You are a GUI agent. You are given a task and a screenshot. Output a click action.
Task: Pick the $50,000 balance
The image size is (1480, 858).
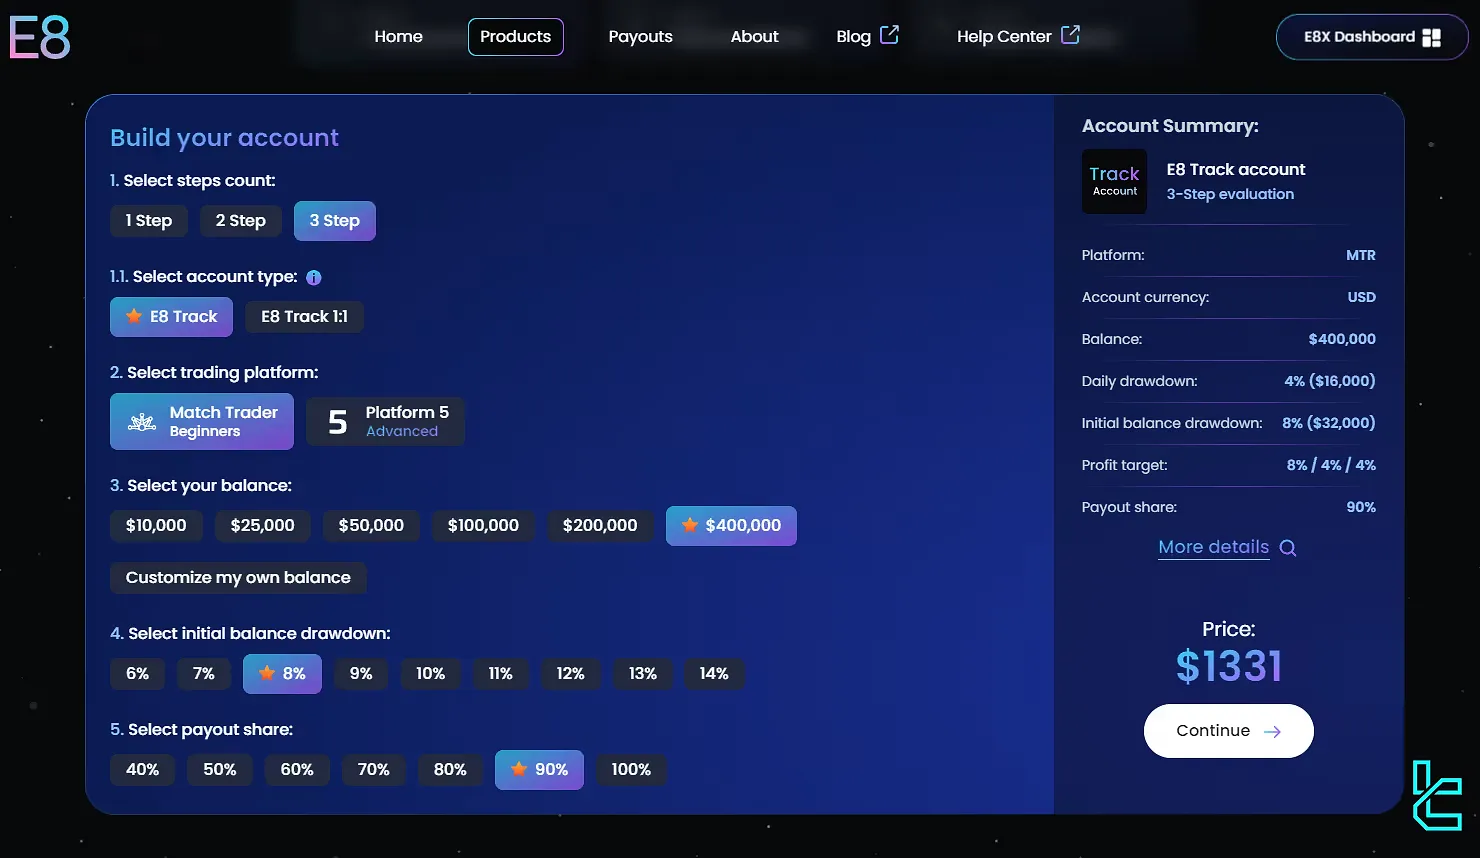click(x=371, y=526)
